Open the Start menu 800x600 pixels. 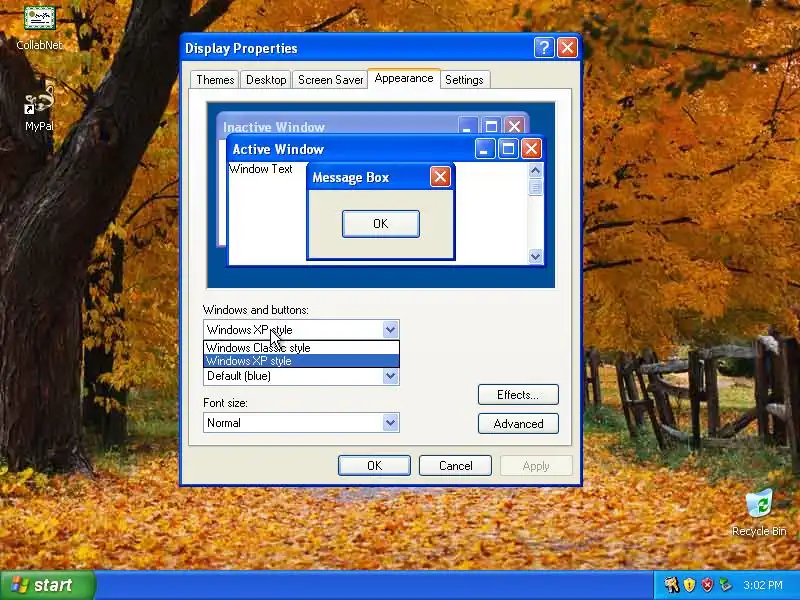click(48, 585)
